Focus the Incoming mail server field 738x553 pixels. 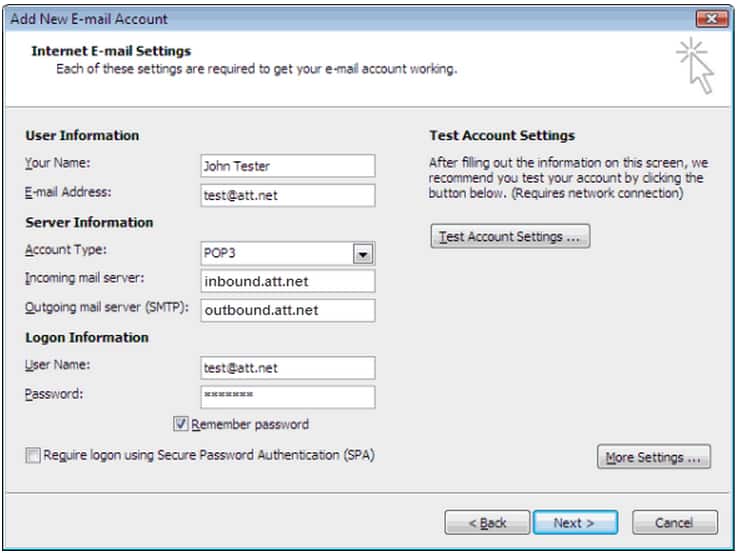pos(288,282)
